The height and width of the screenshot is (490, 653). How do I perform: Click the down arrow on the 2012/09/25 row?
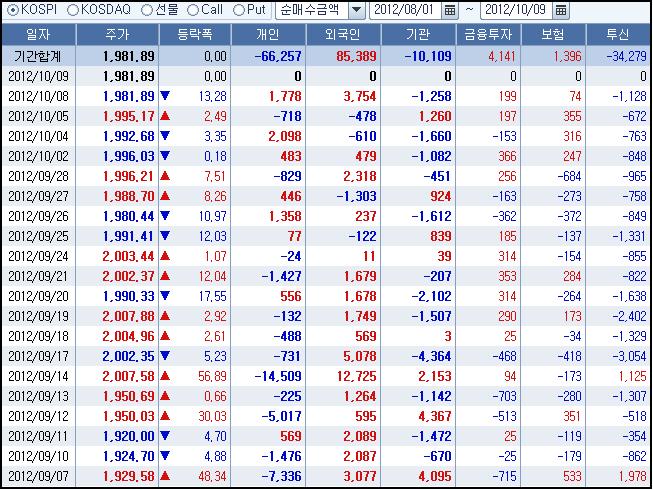click(165, 236)
